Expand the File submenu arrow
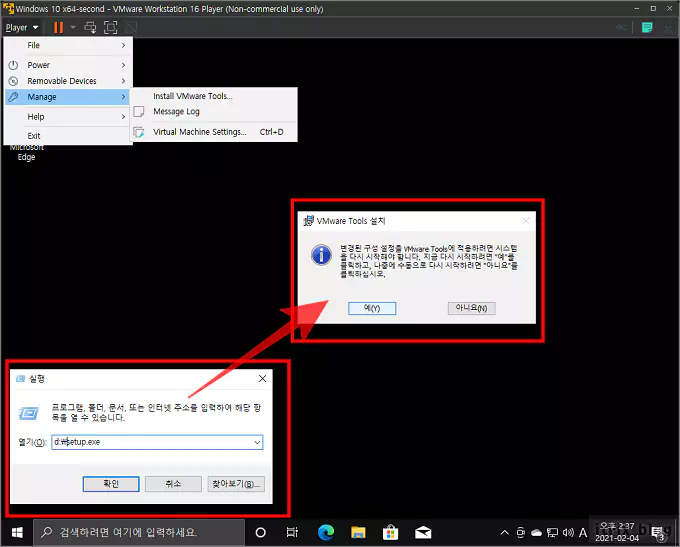 click(x=124, y=45)
